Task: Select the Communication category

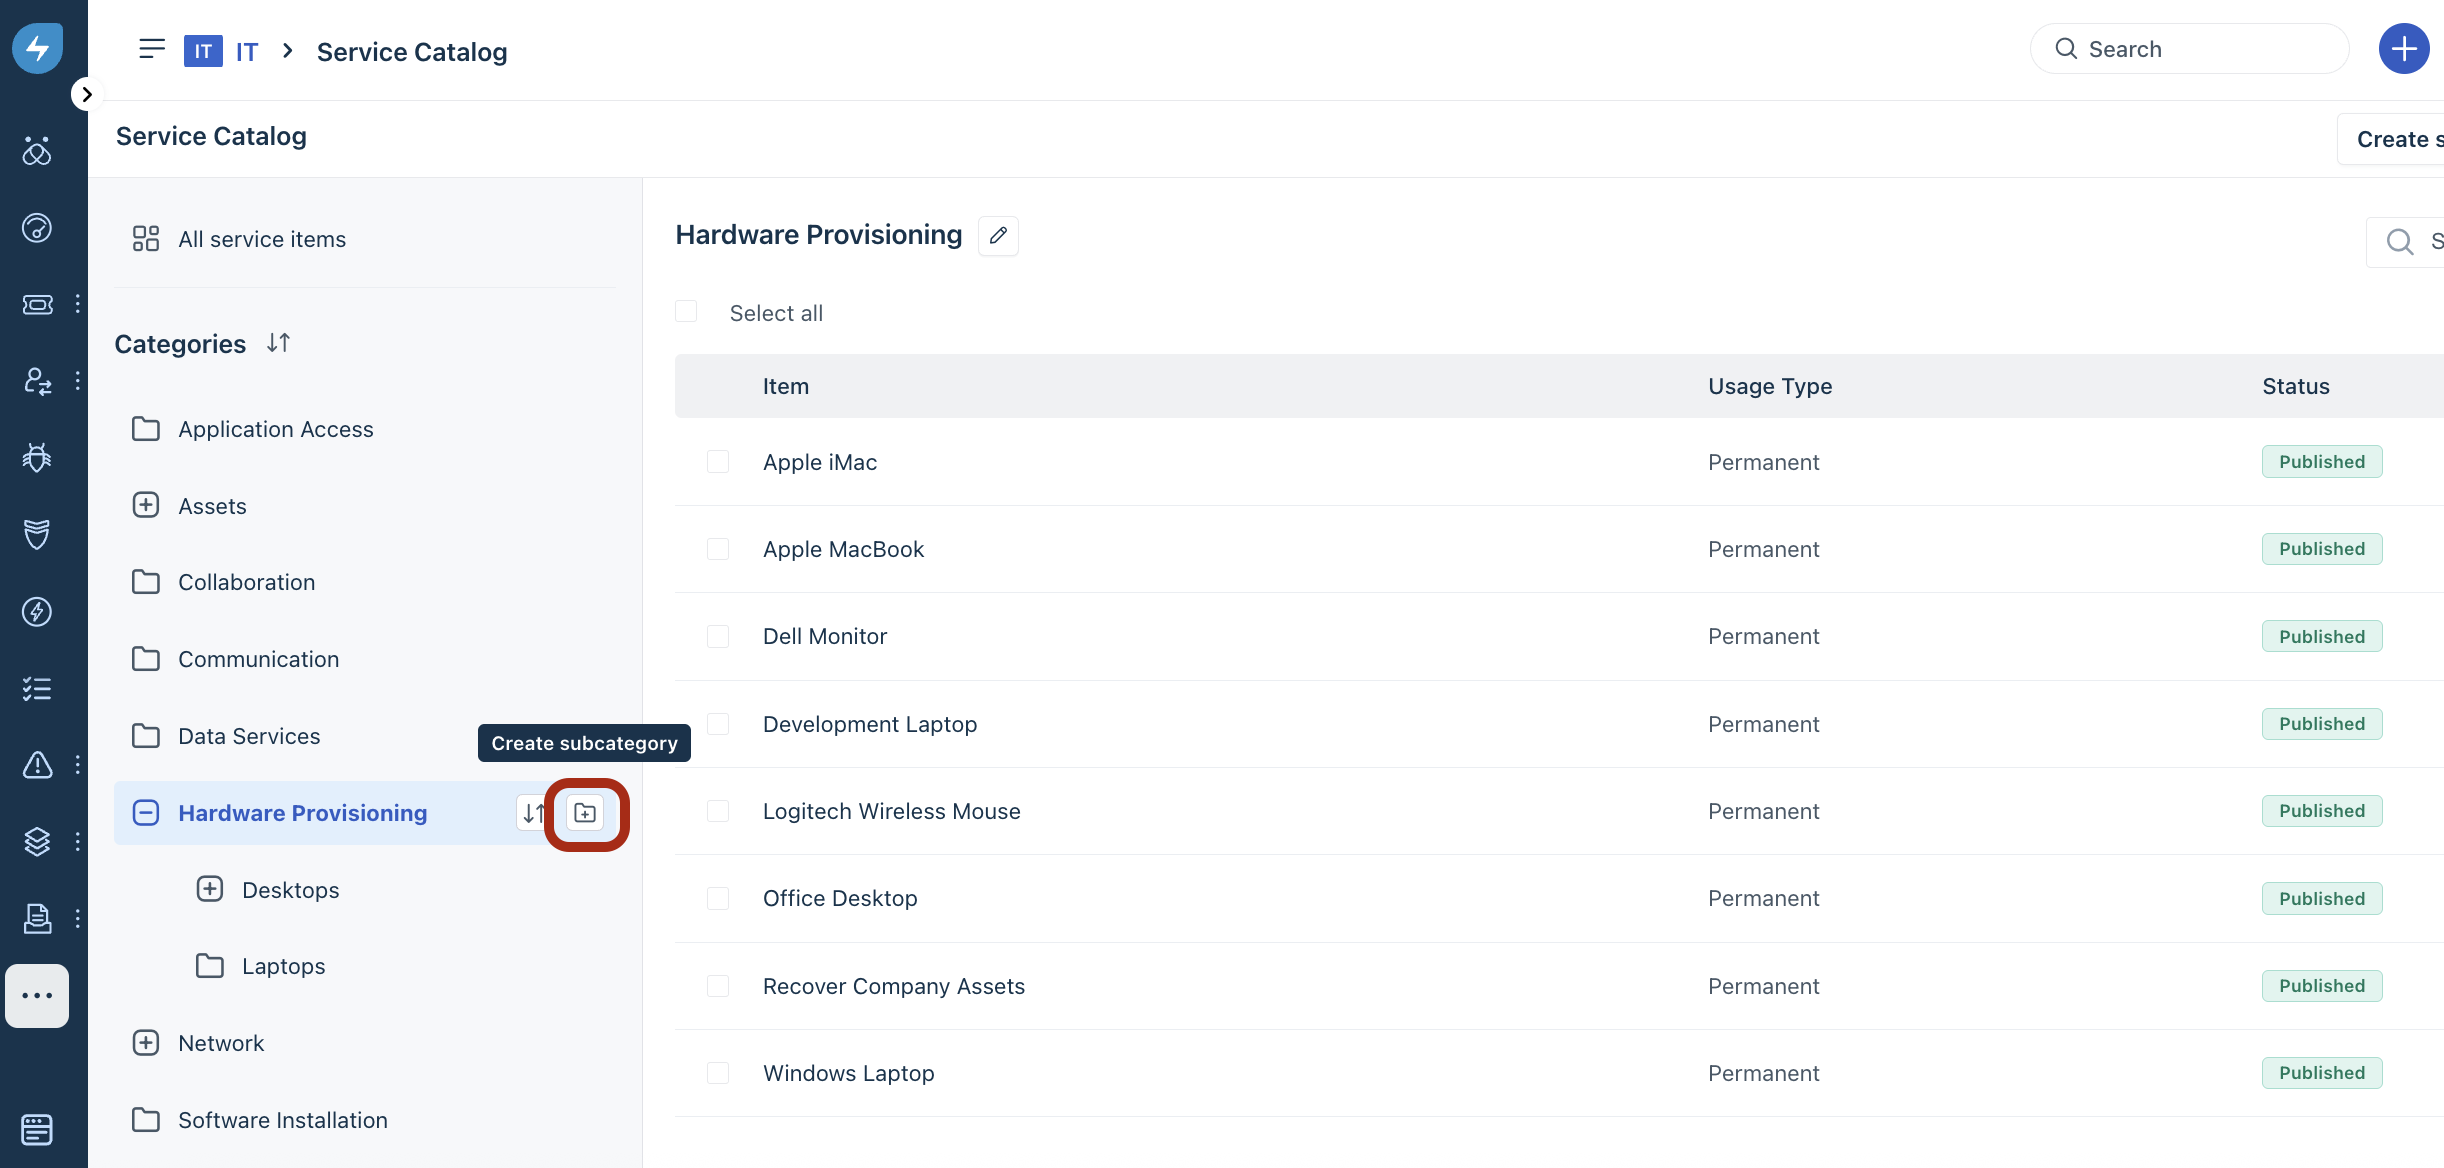Action: [258, 659]
